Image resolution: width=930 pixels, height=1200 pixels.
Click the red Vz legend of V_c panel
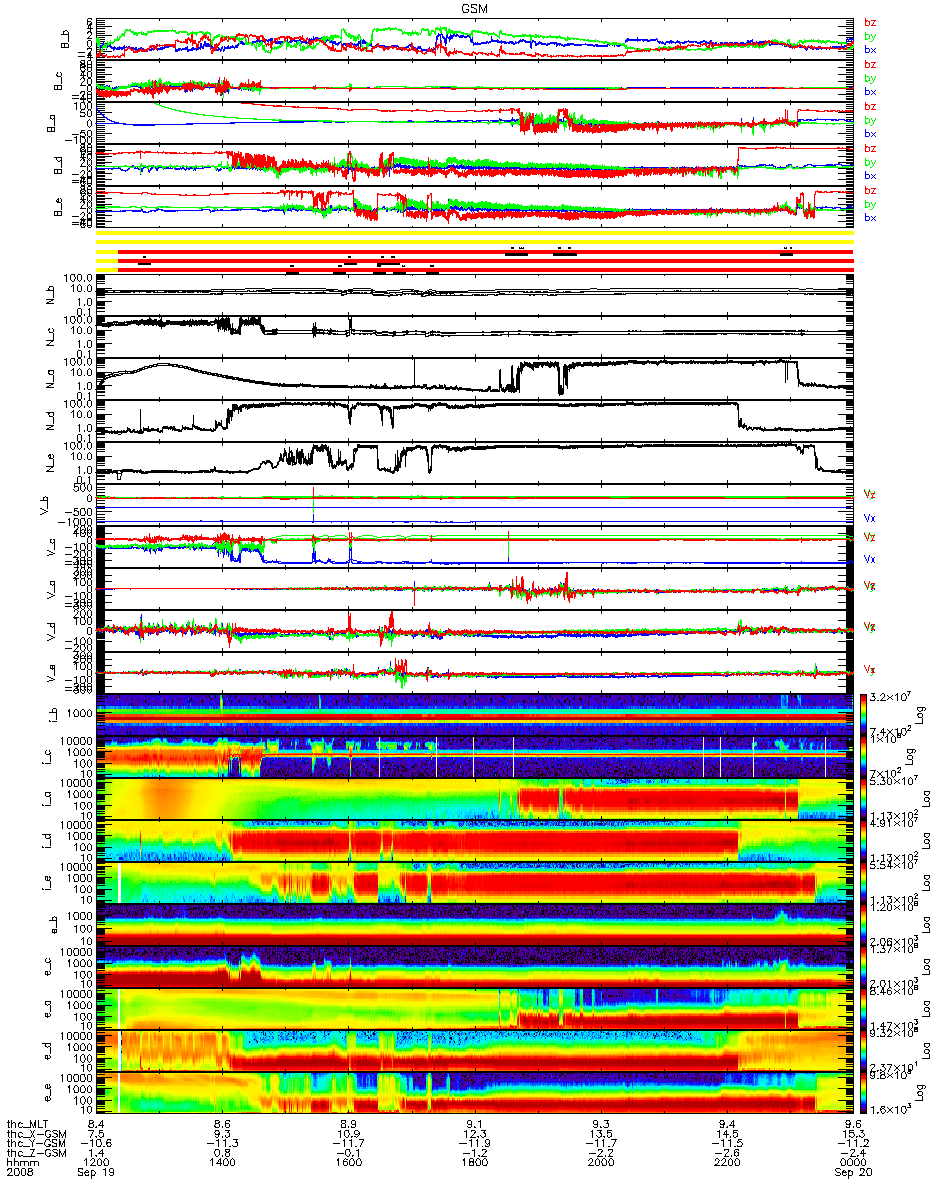[869, 536]
